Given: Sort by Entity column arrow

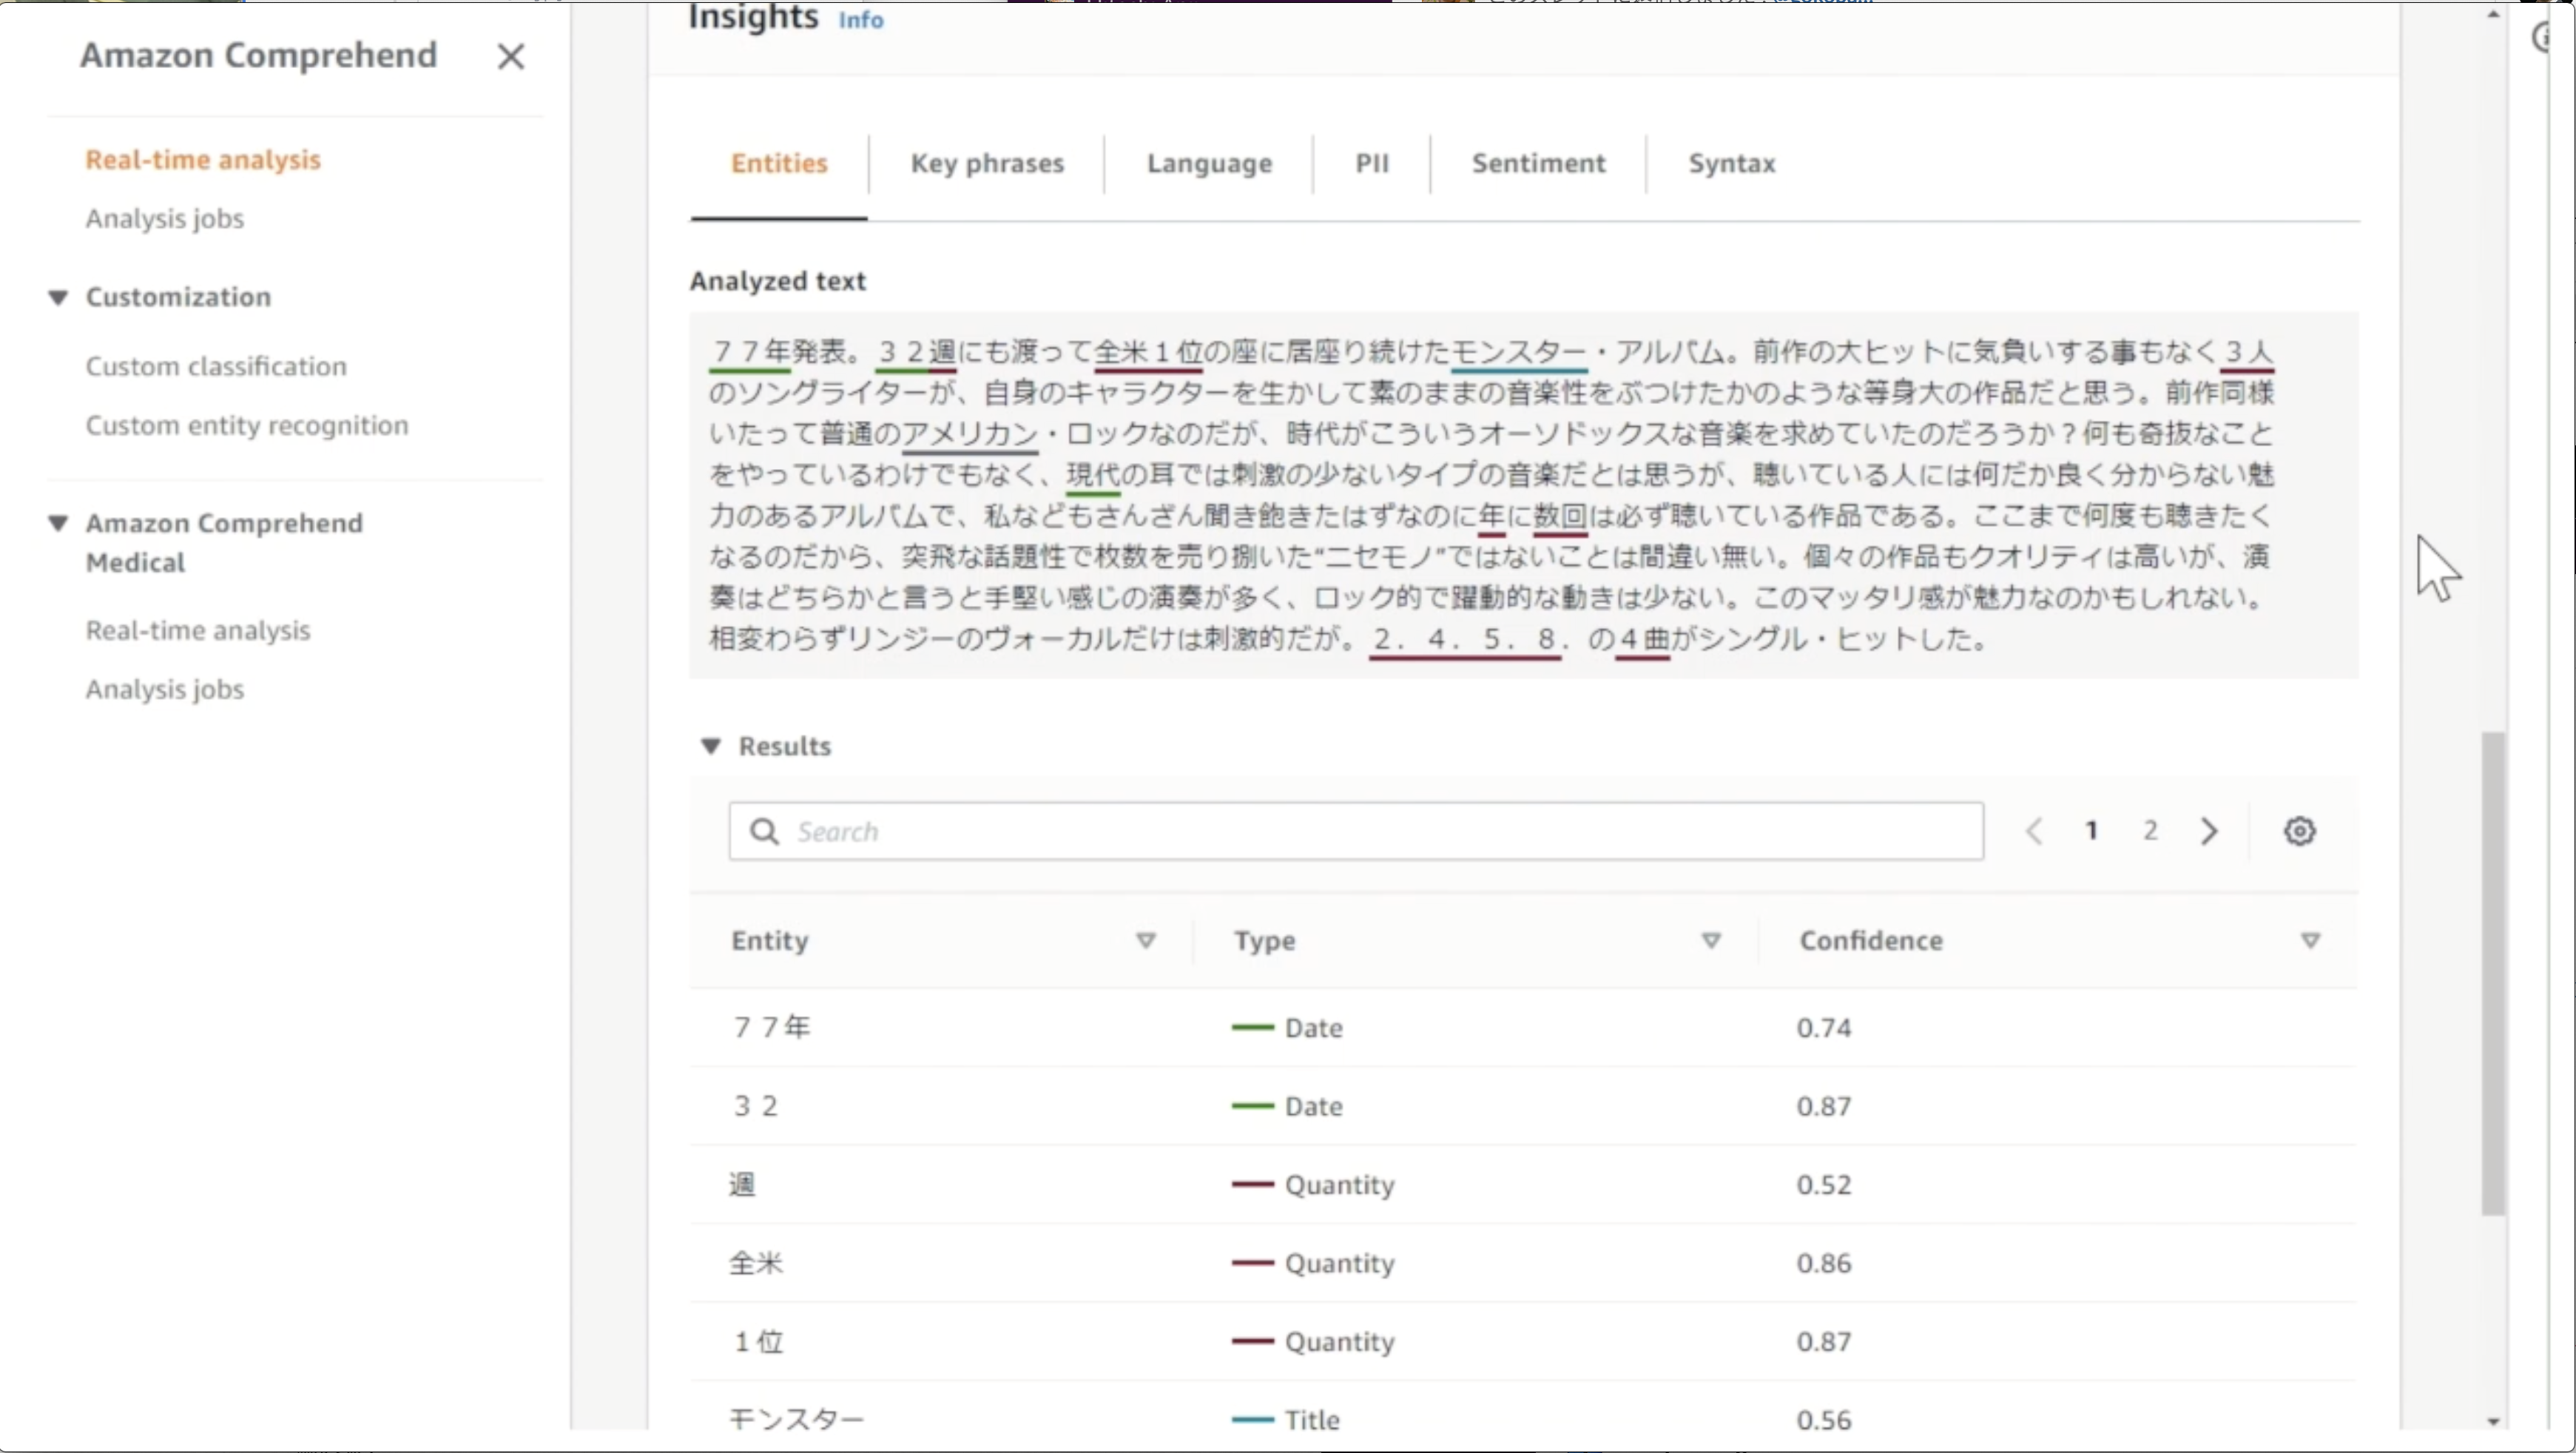Looking at the screenshot, I should click(1146, 940).
